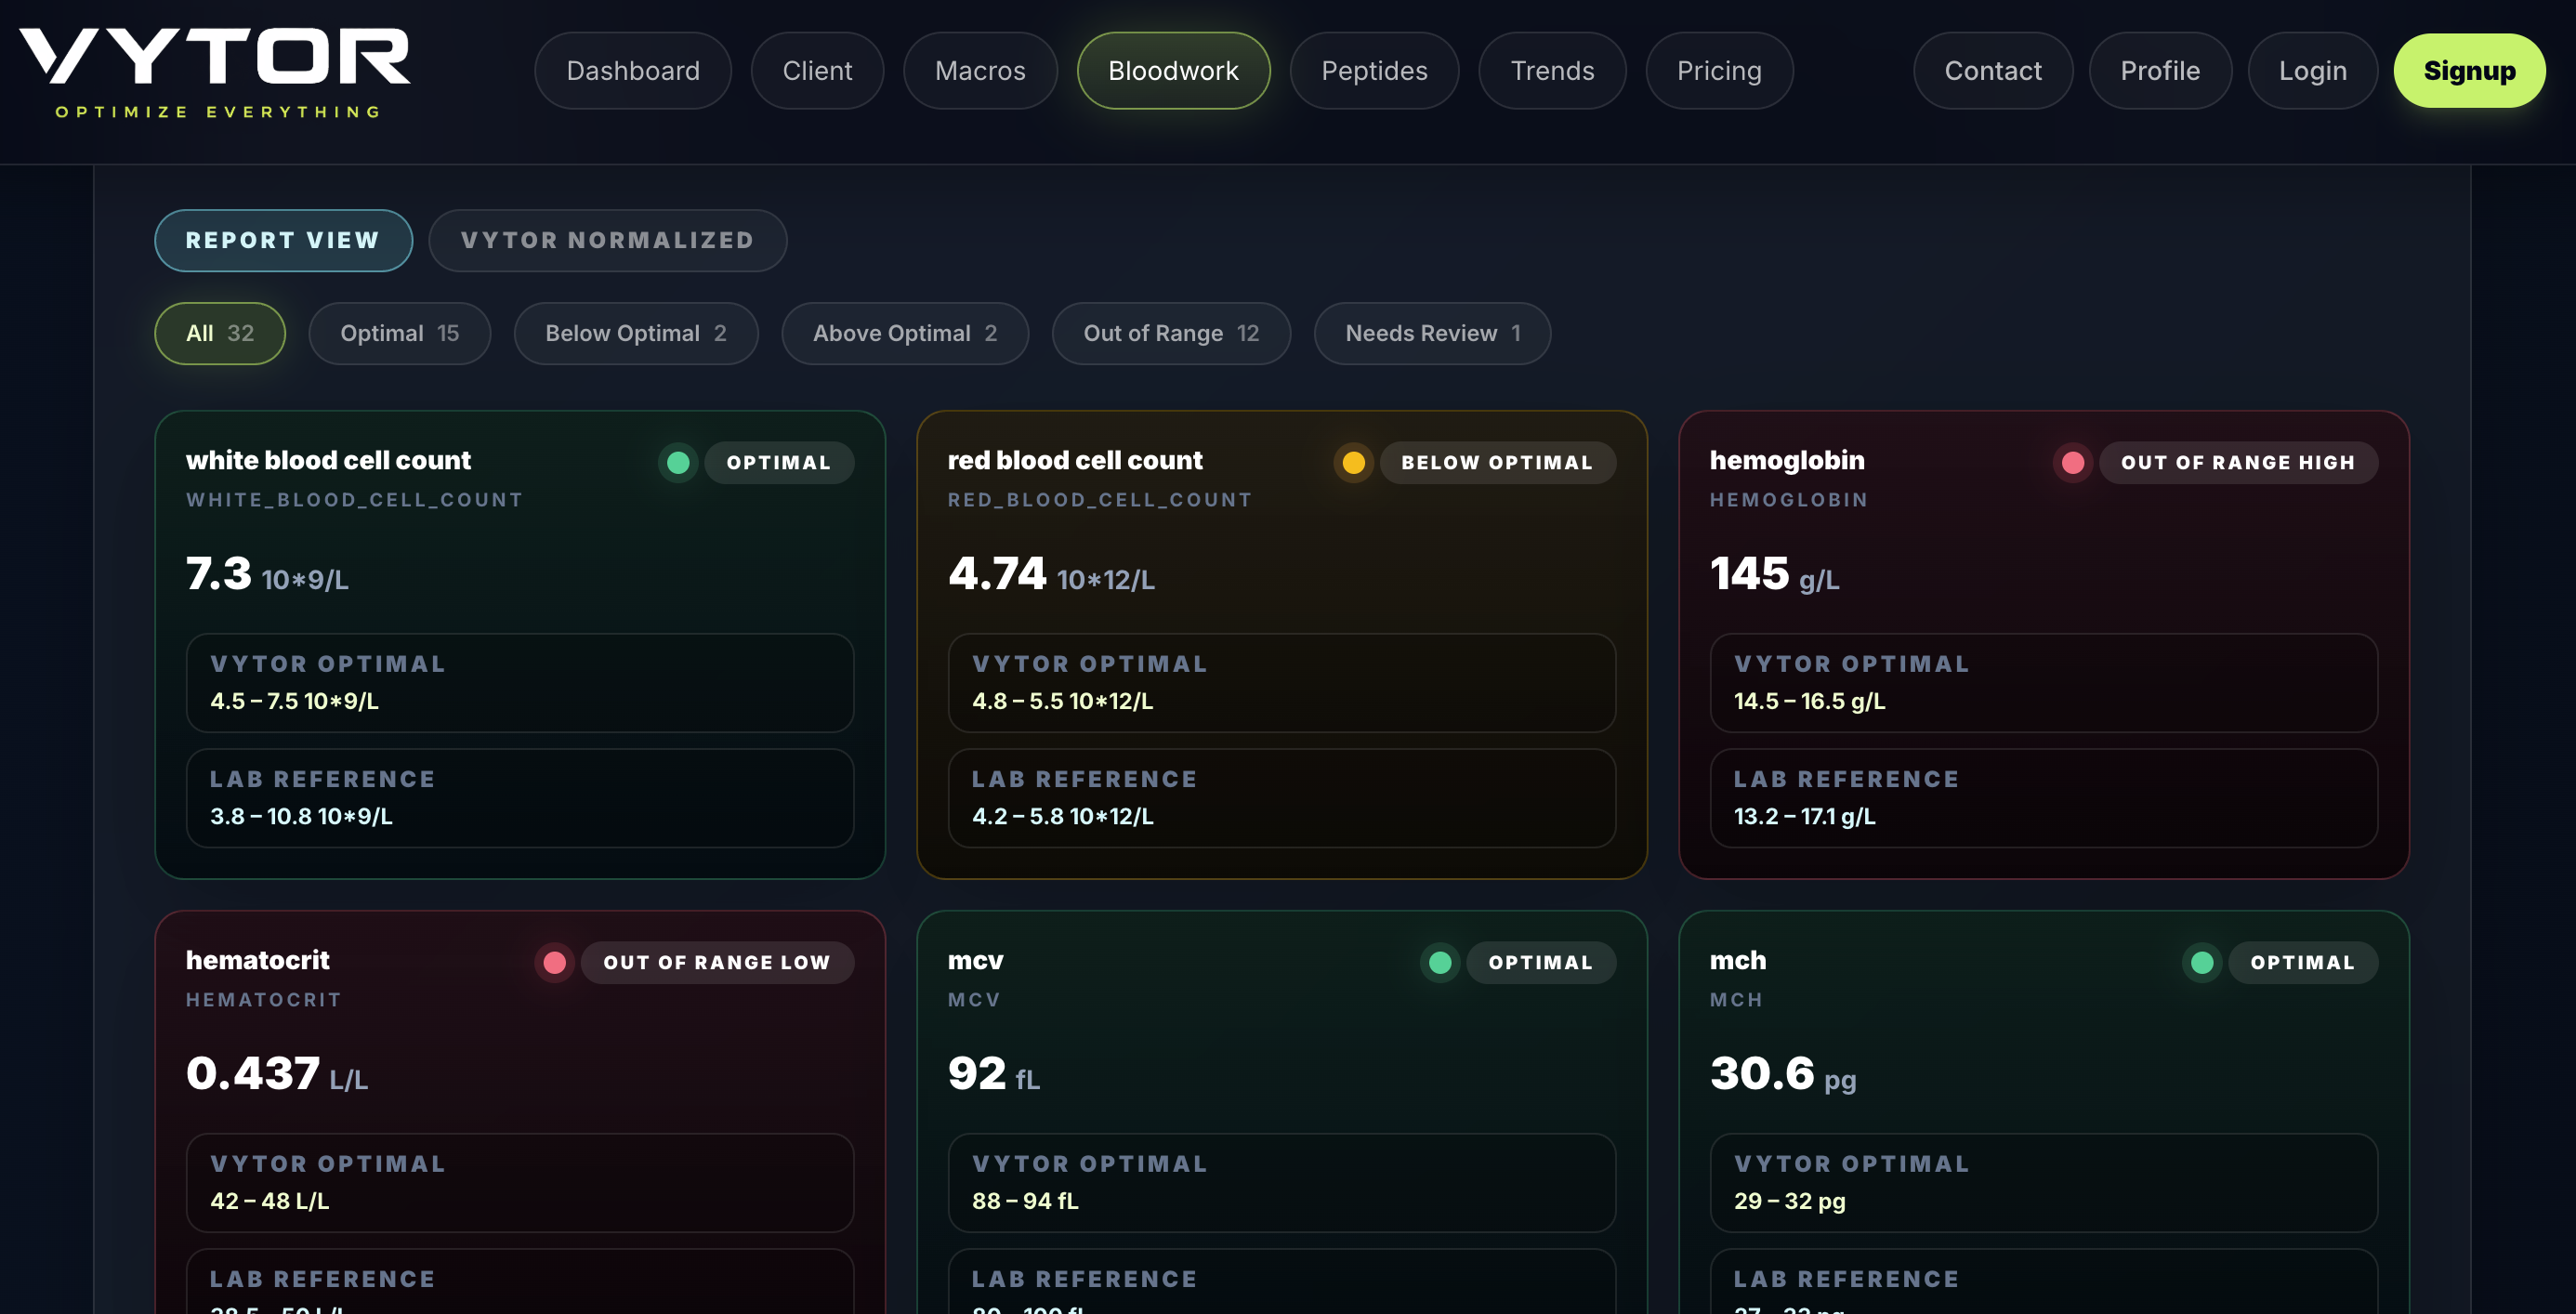Switch to Report View
Image resolution: width=2576 pixels, height=1314 pixels.
click(283, 240)
